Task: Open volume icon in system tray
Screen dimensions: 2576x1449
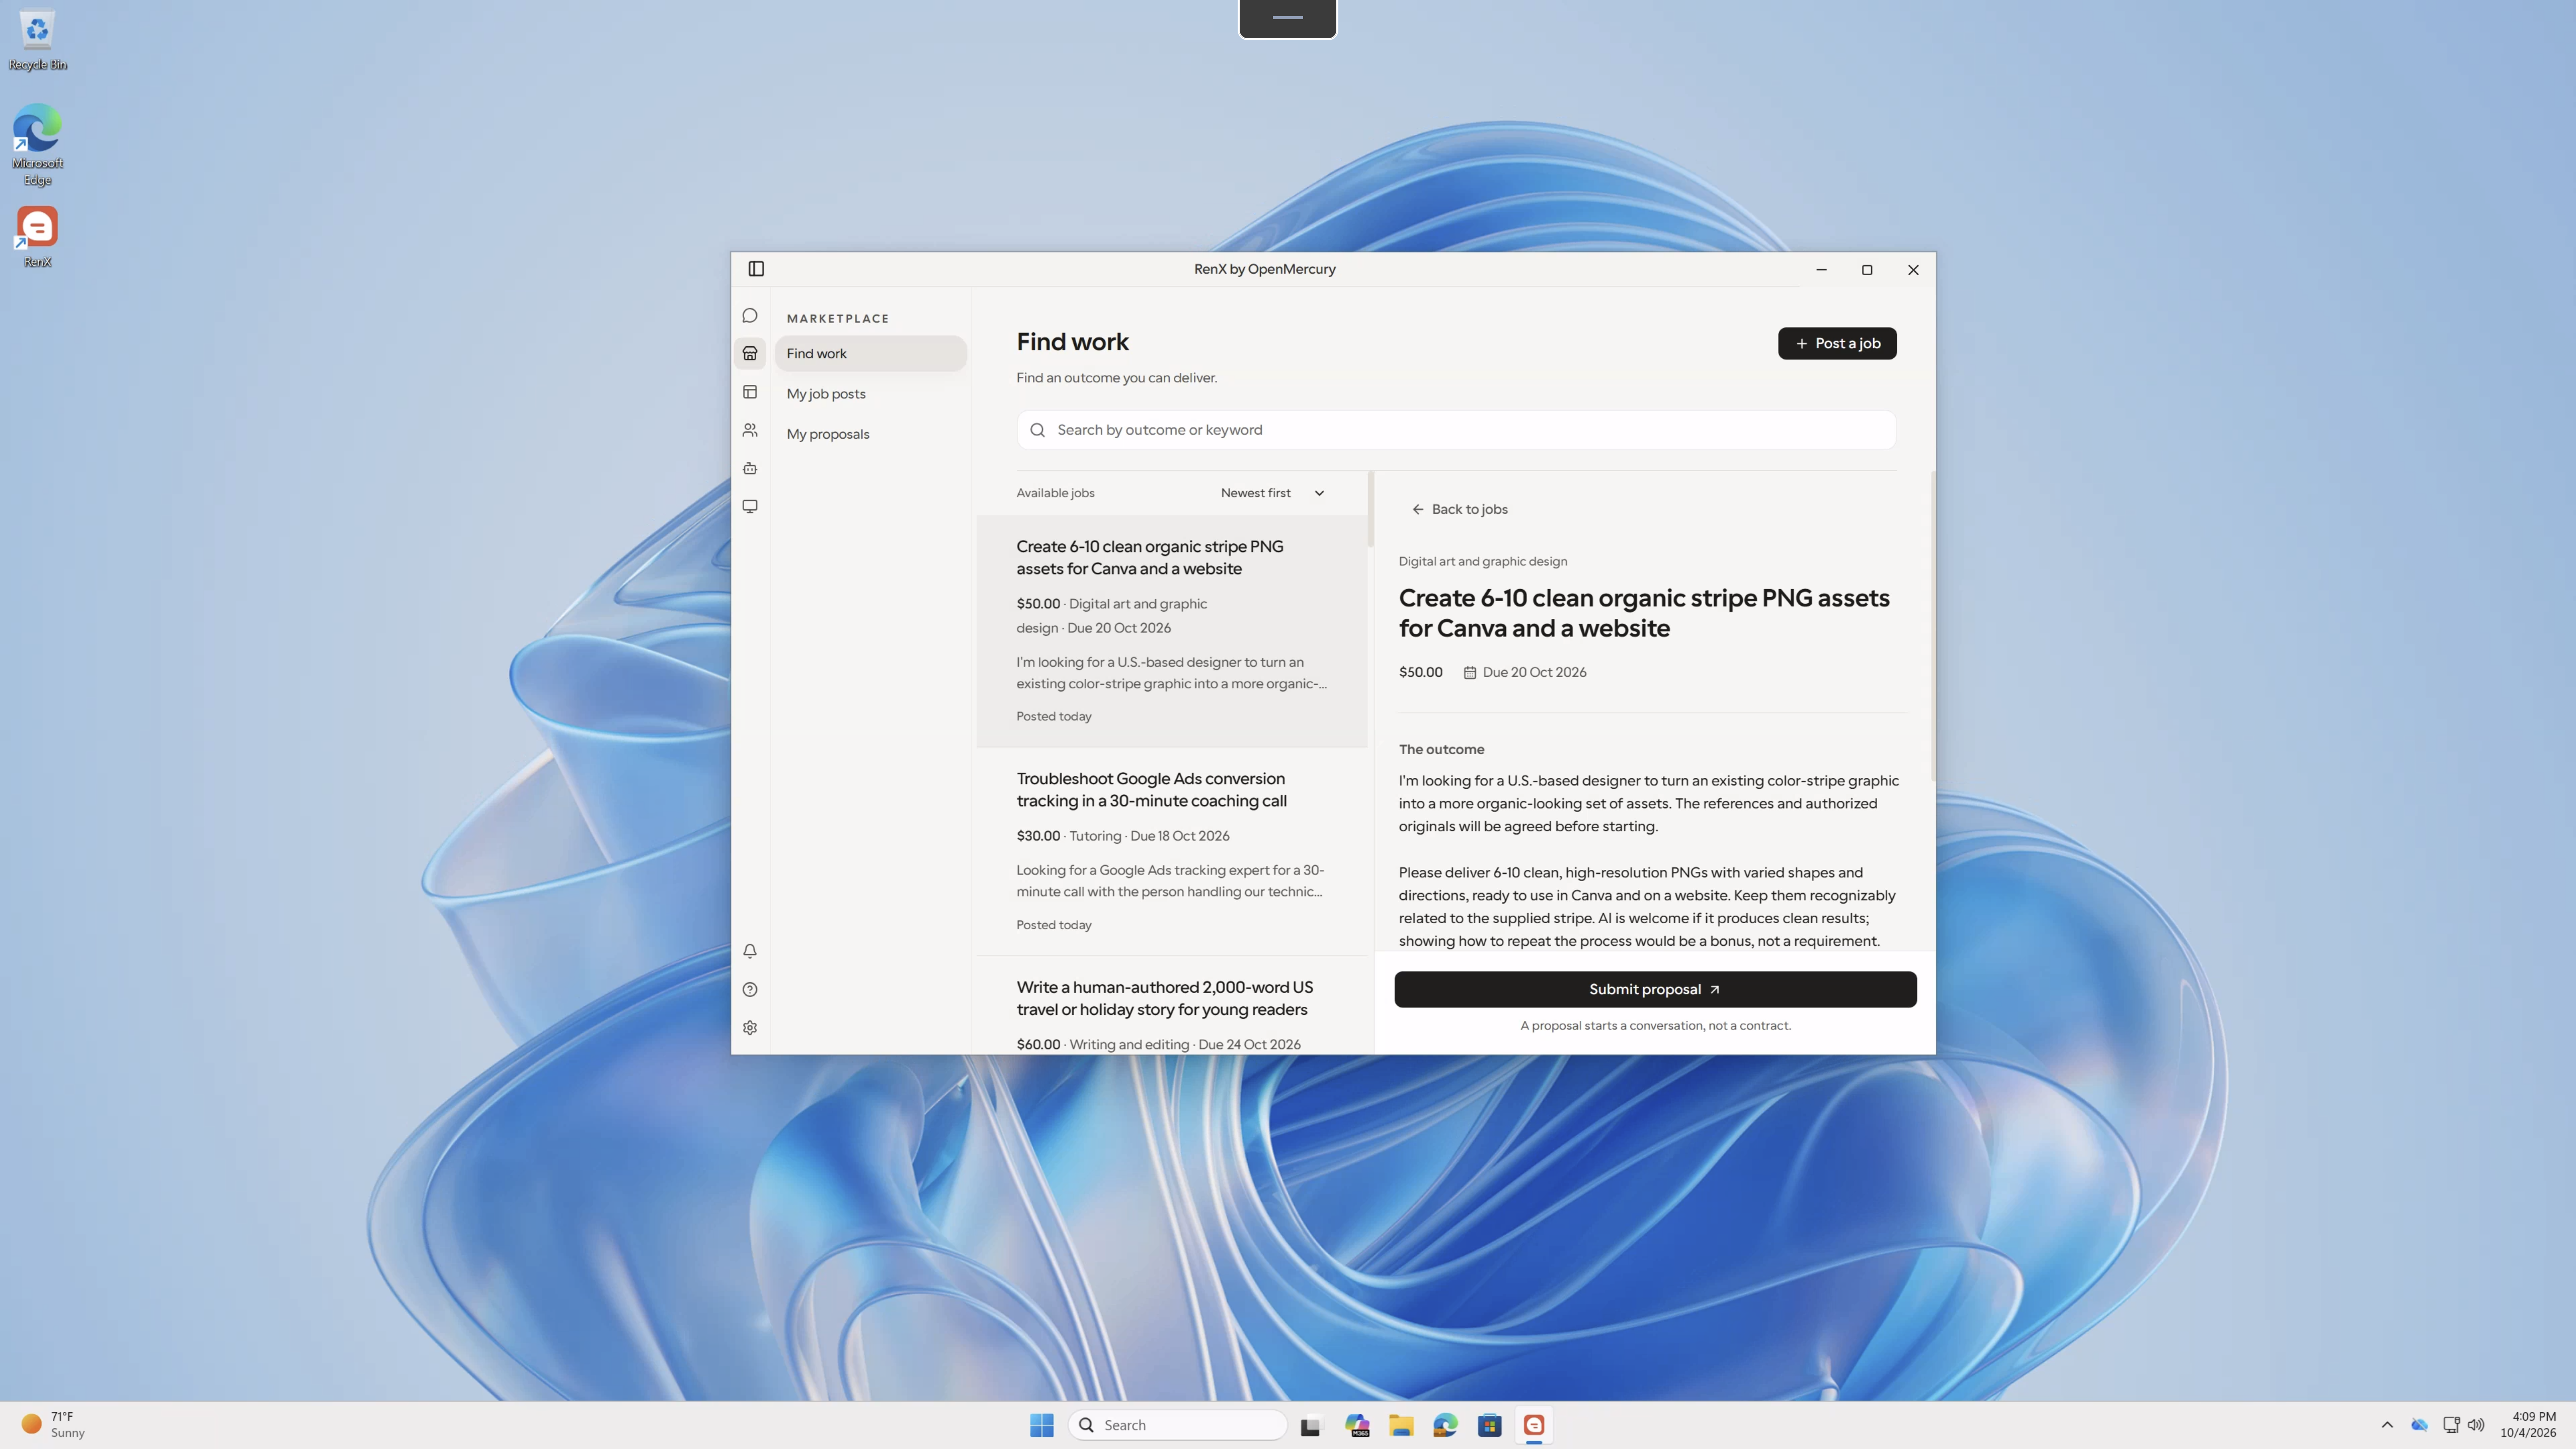Action: point(2476,1425)
